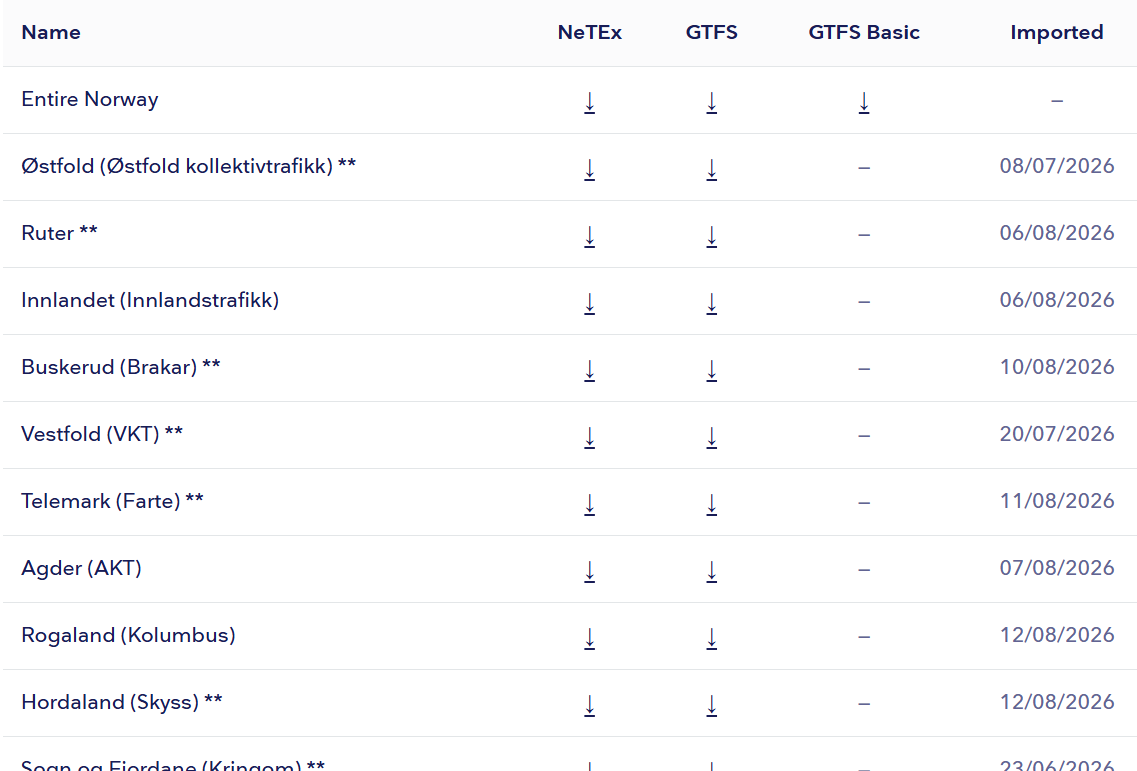
Task: Click the Imported column header
Action: [1057, 33]
